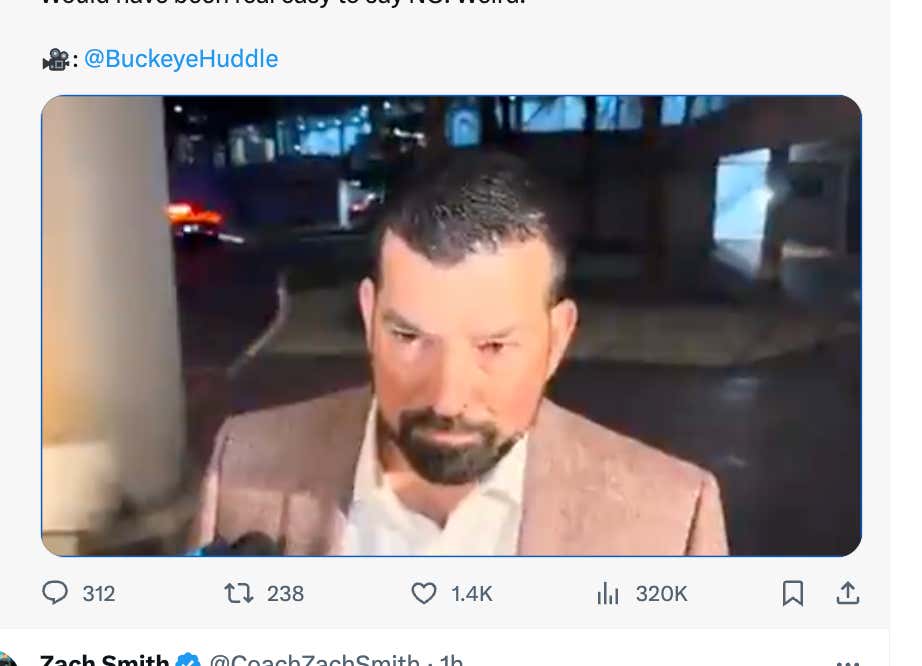
Task: Play the video of the press interview
Action: (449, 325)
